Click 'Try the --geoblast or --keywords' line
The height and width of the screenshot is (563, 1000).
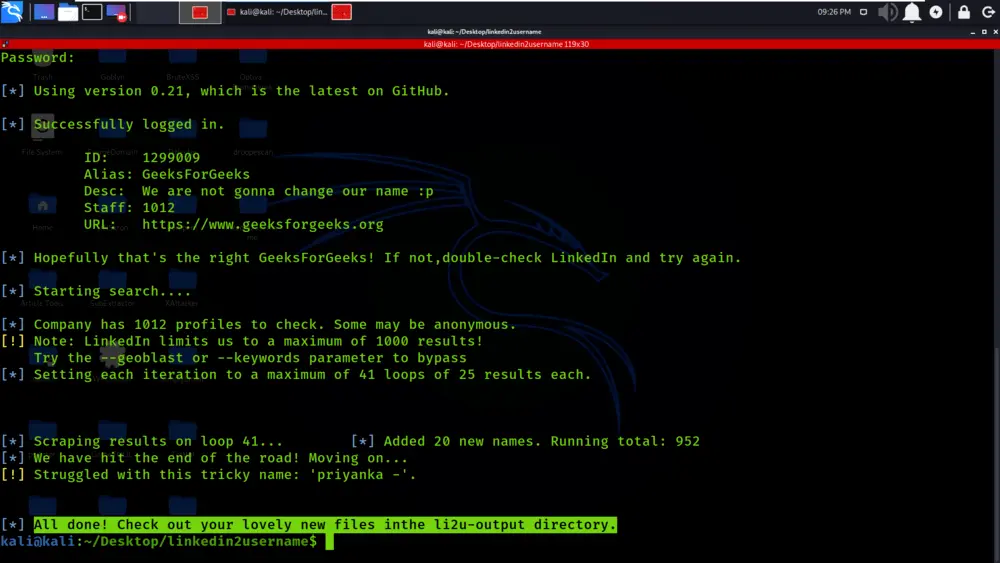pyautogui.click(x=250, y=358)
